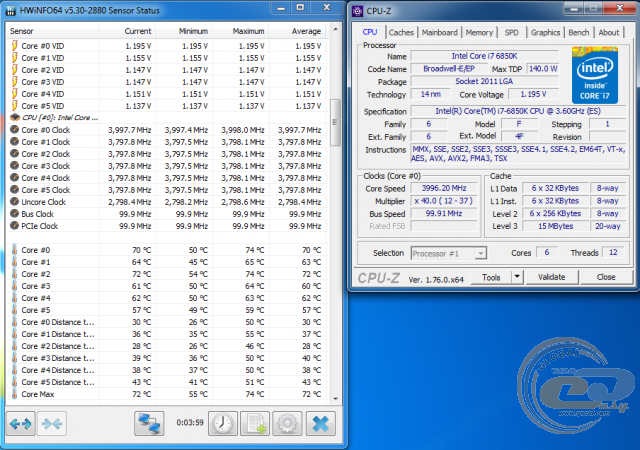
Task: Click the PCIe Clock gauge icon
Action: tap(15, 226)
